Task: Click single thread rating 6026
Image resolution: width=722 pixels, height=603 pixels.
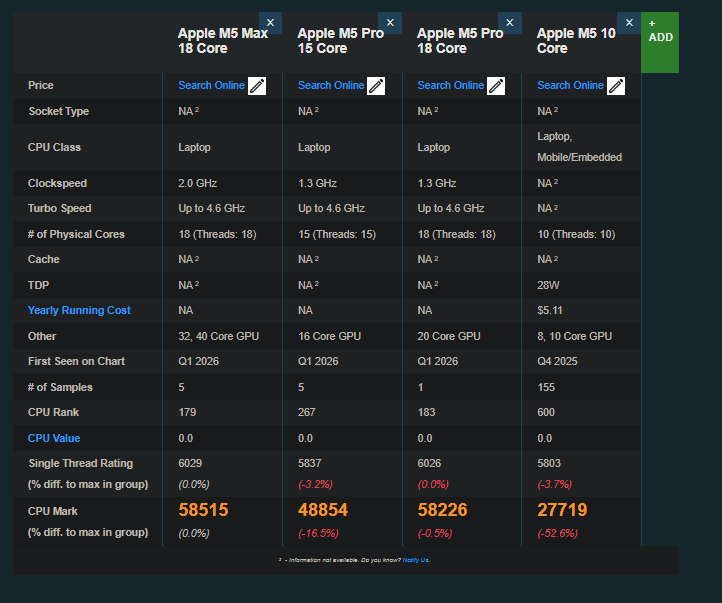Action: coord(429,464)
